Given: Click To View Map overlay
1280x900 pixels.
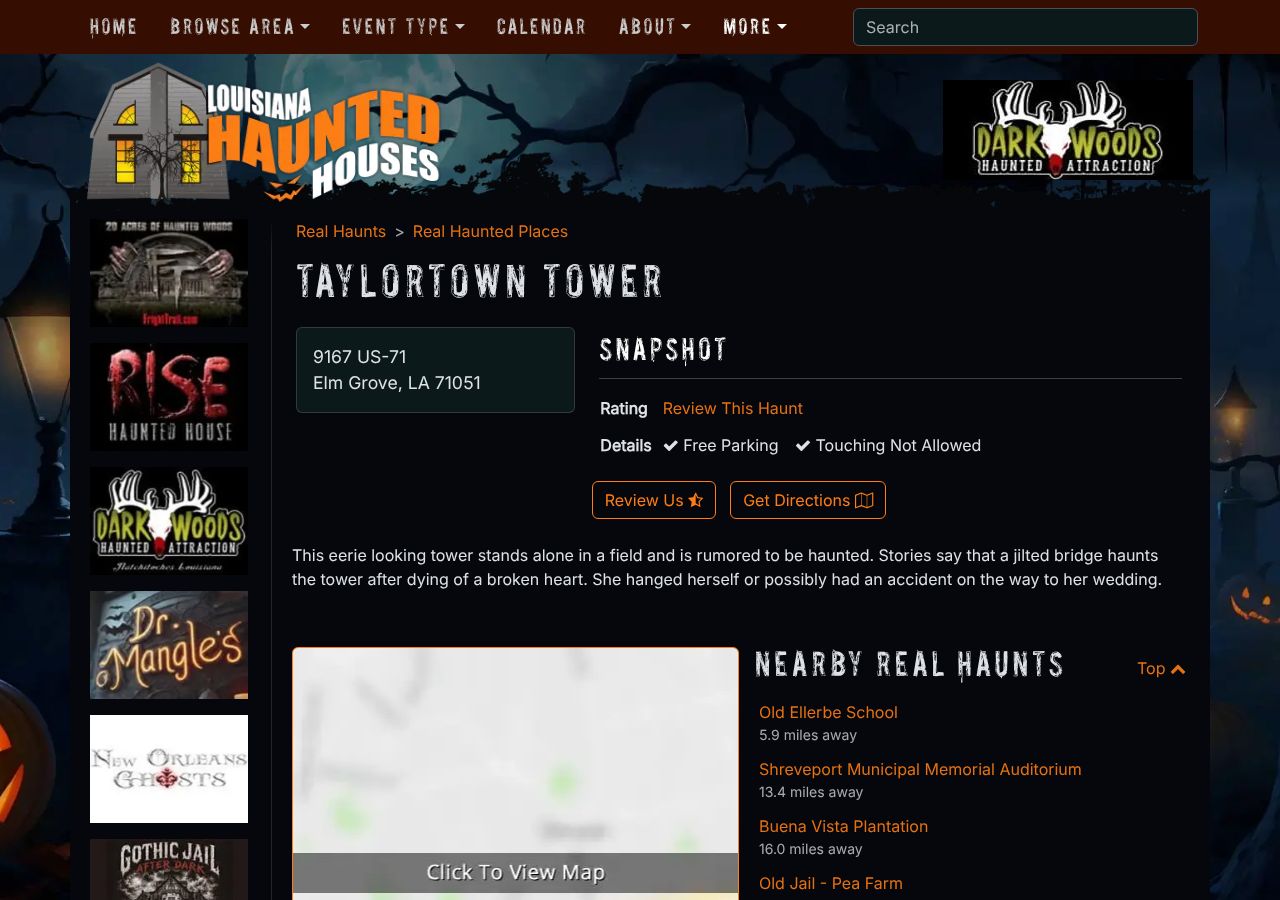Looking at the screenshot, I should click(515, 872).
